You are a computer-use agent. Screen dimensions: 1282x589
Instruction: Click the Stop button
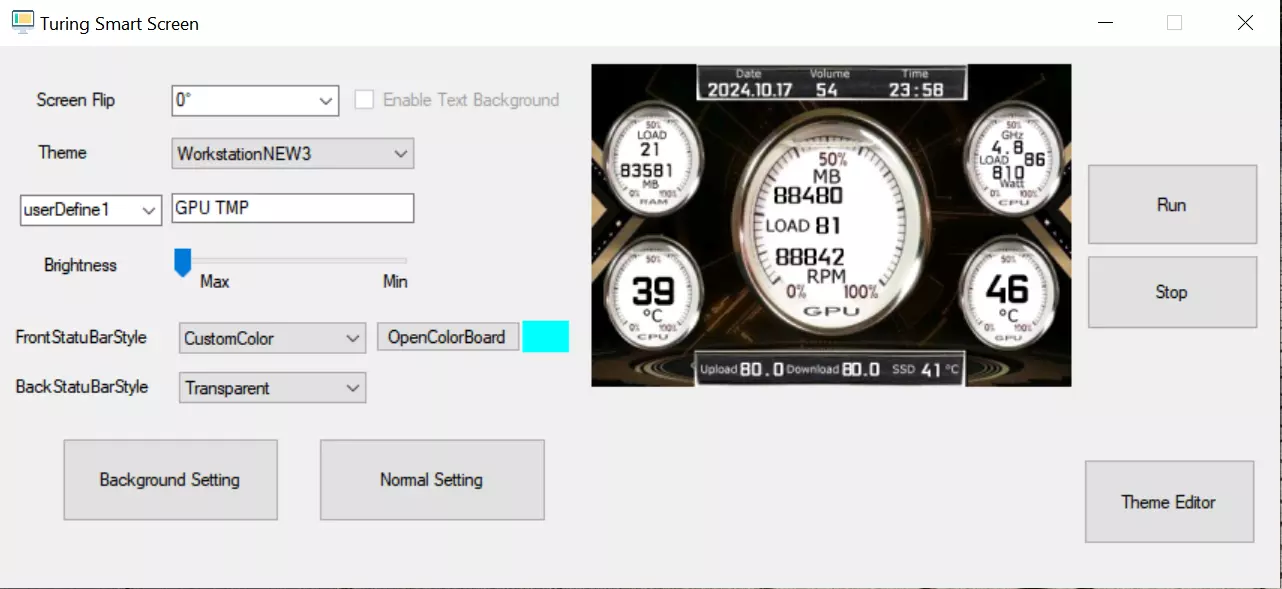pyautogui.click(x=1172, y=292)
